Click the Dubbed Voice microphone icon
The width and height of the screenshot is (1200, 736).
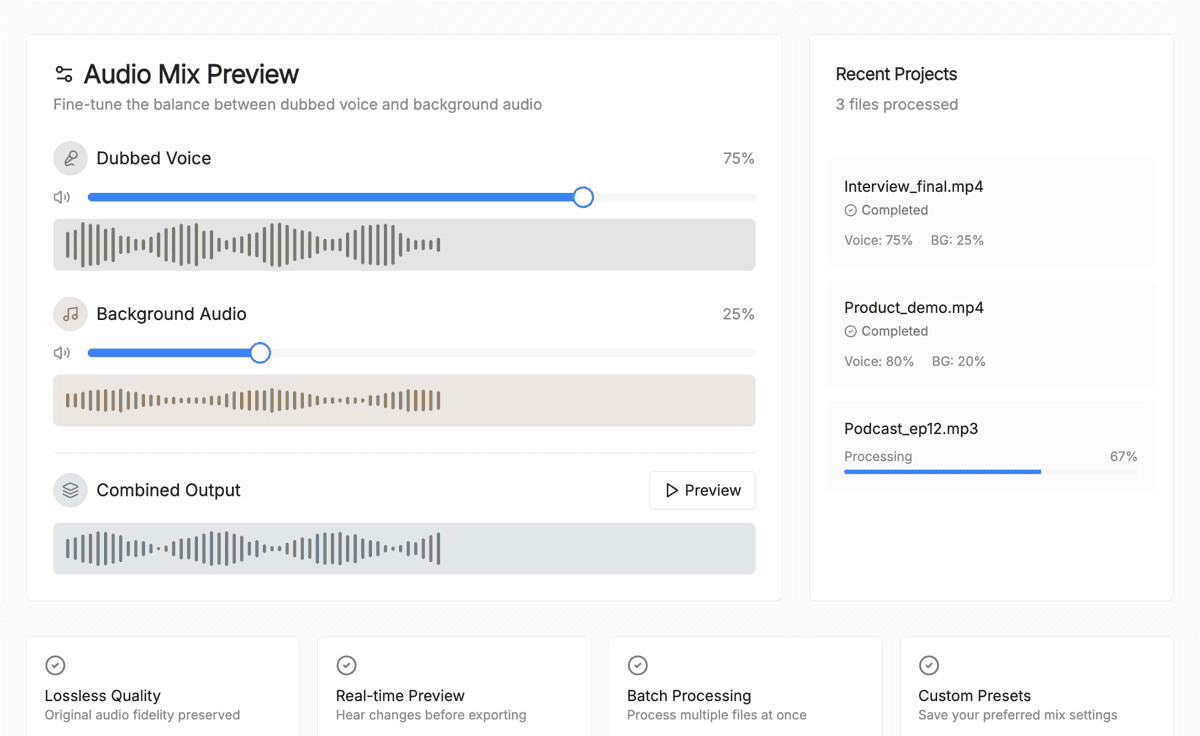68,157
